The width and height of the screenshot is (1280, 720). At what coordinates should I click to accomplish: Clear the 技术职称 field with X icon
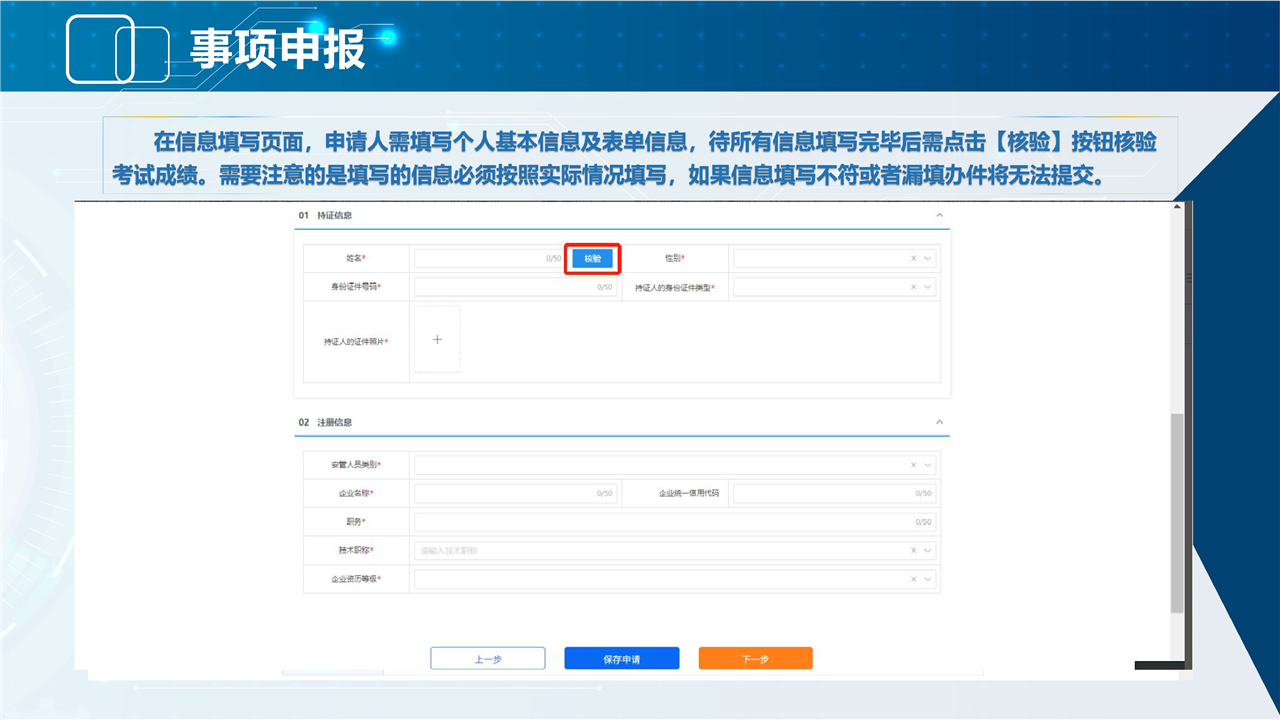[x=913, y=550]
